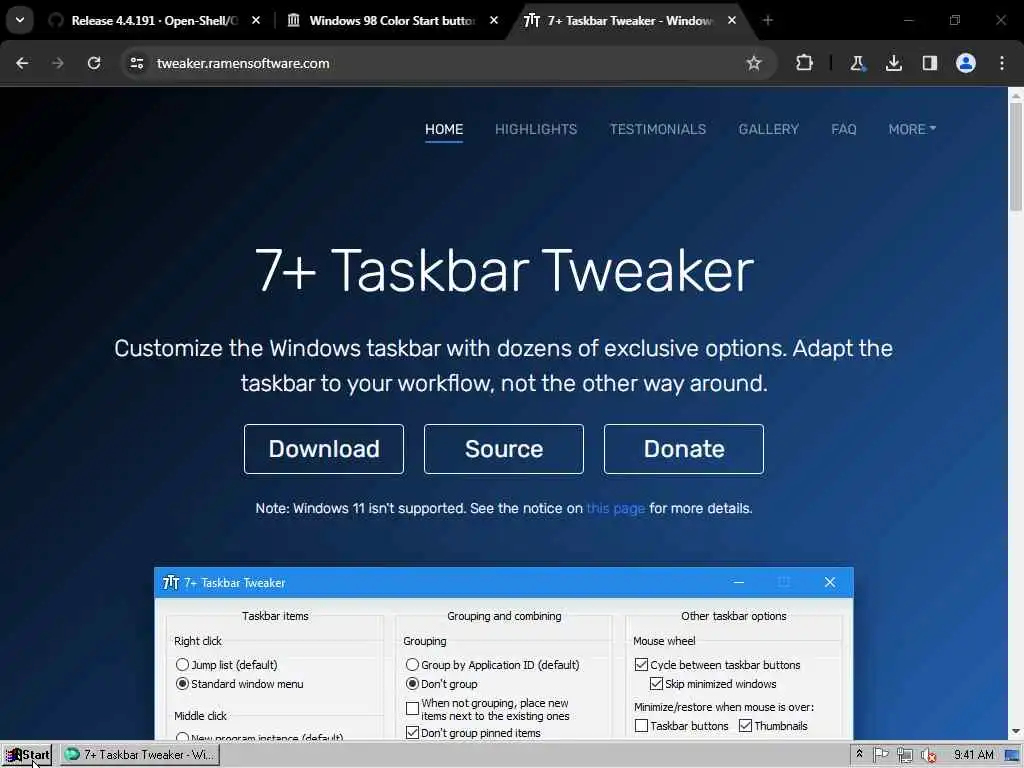Screen dimensions: 1024x768
Task: Click the show desktop icon in tray
Action: click(x=1012, y=756)
